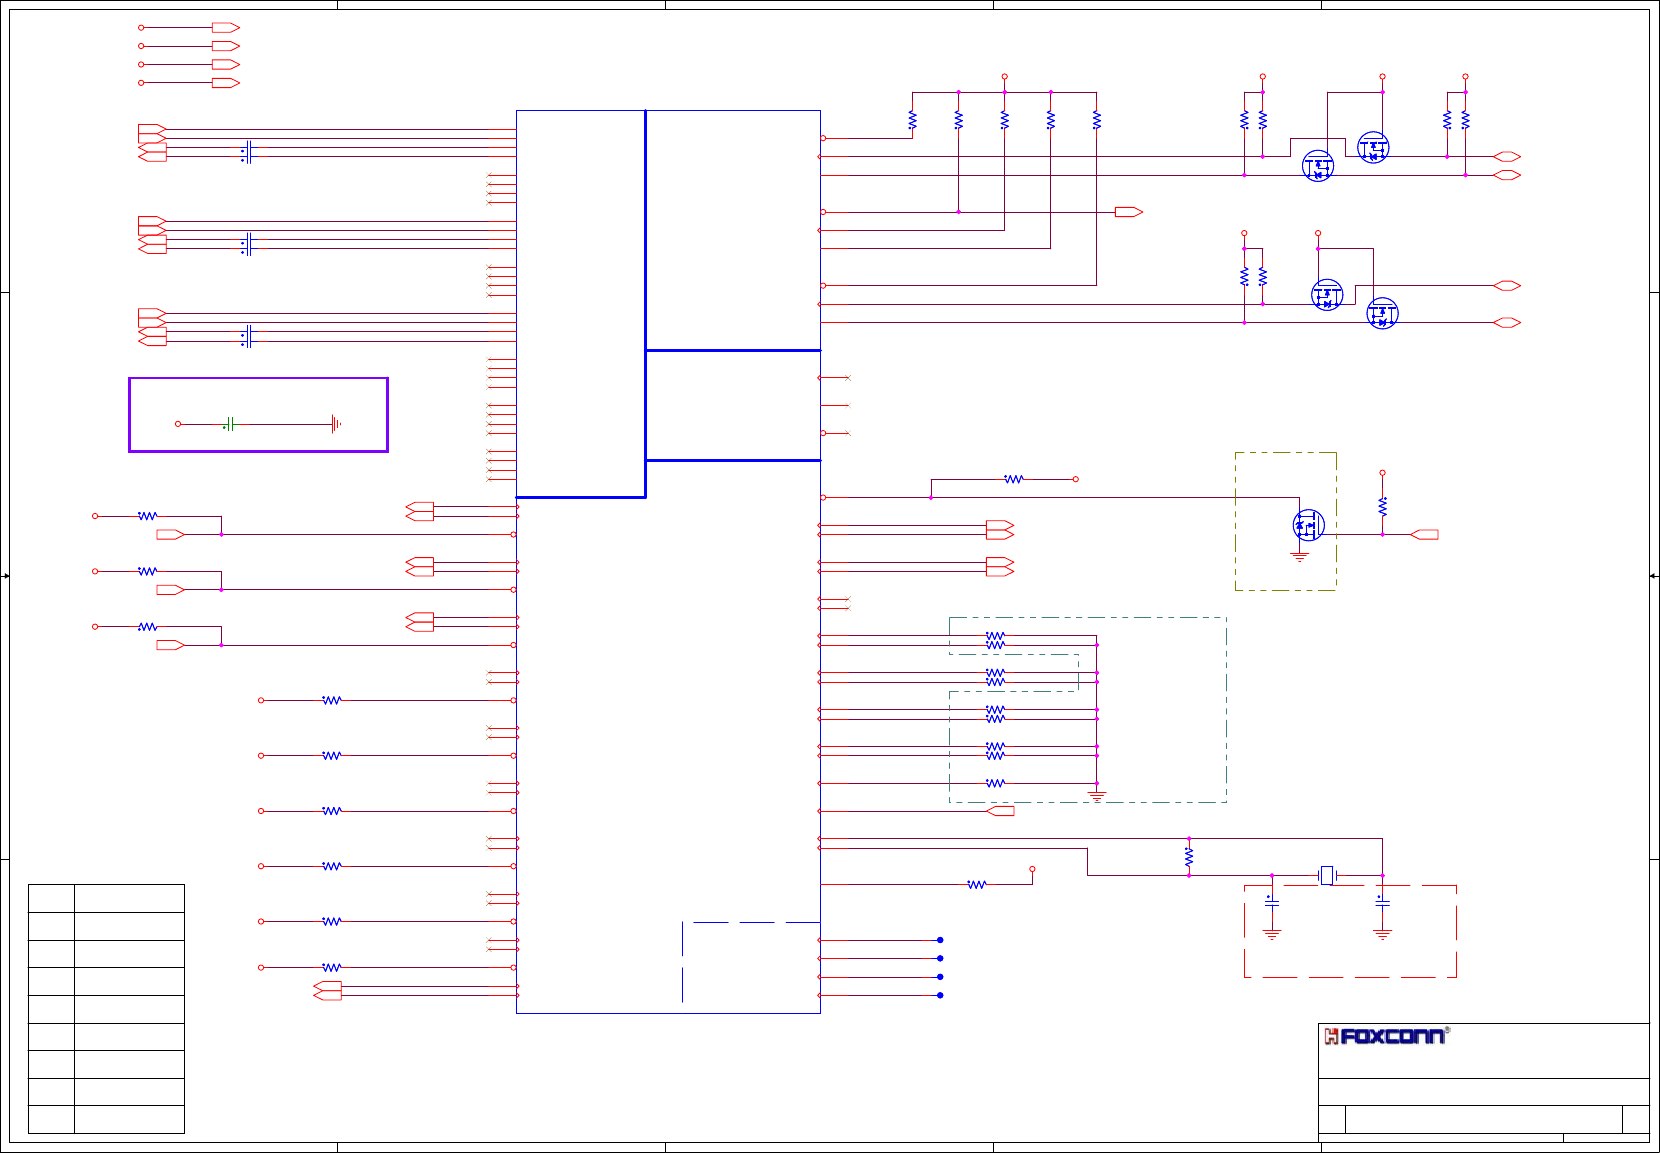Viewport: 1660px width, 1153px height.
Task: Click the bottommost blue test point dot
Action: [940, 995]
